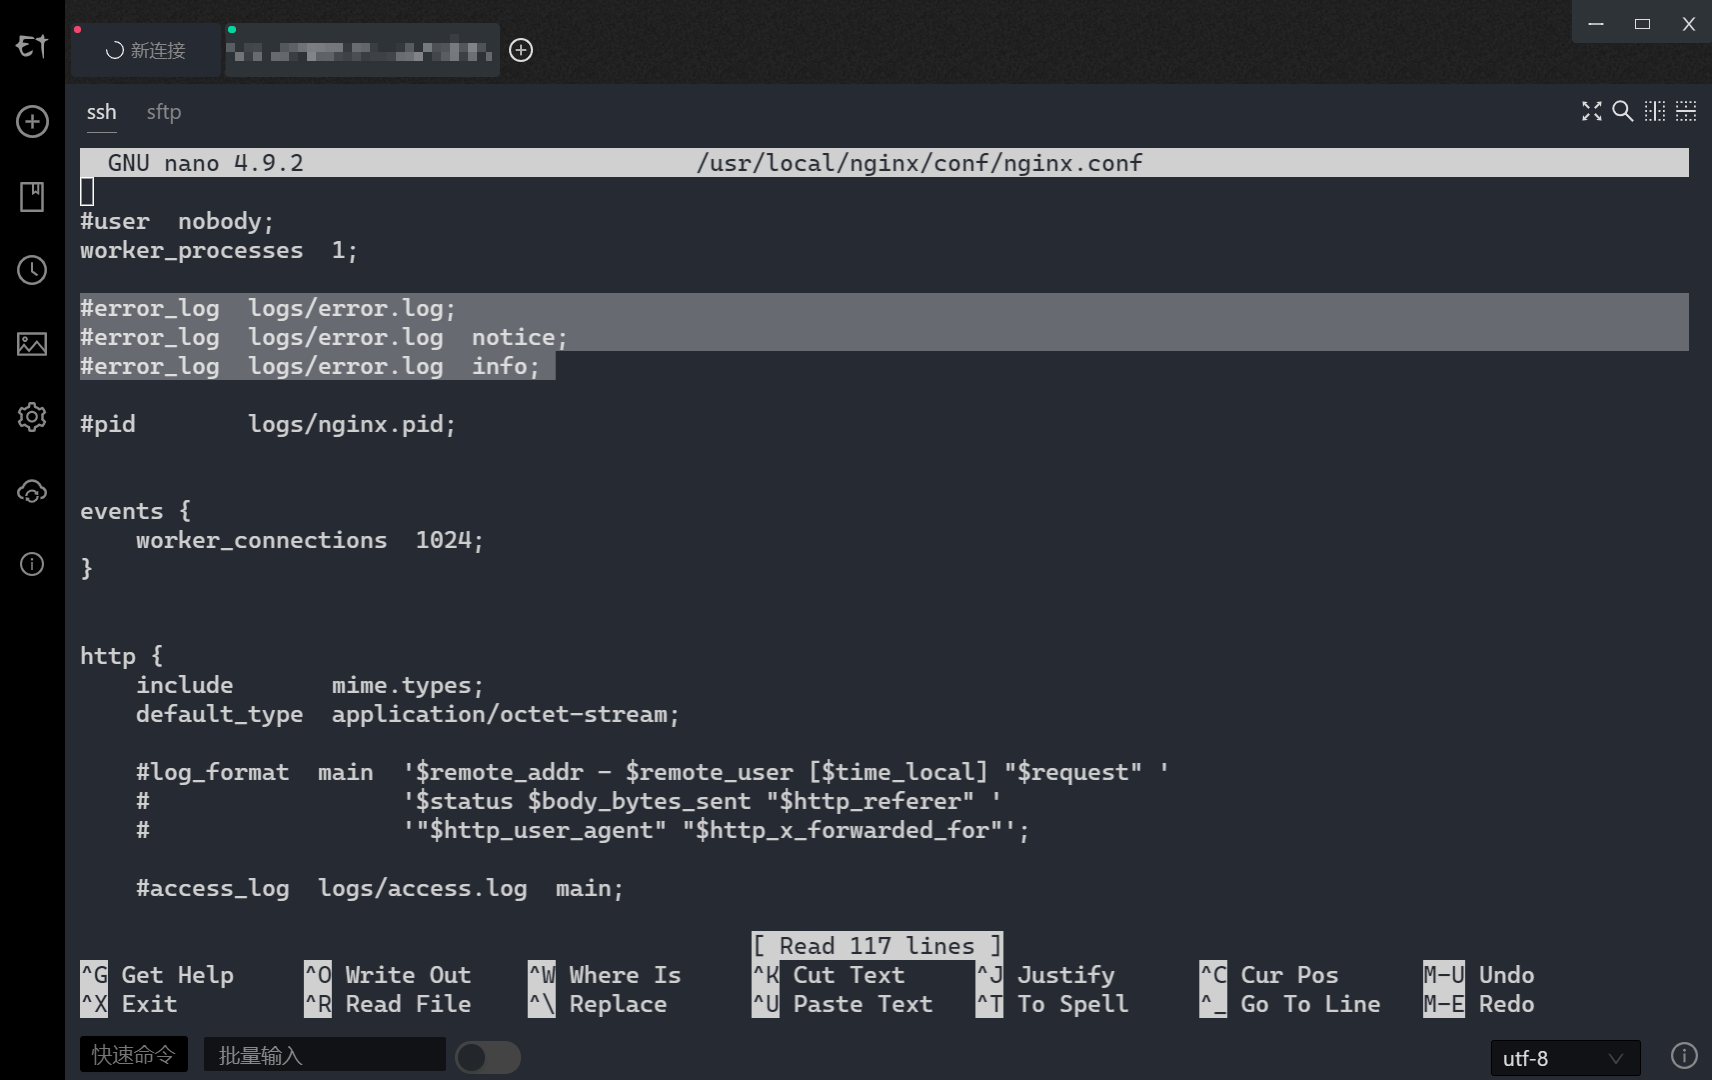The image size is (1712, 1080).
Task: Open the about info icon in sidebar
Action: 32,565
